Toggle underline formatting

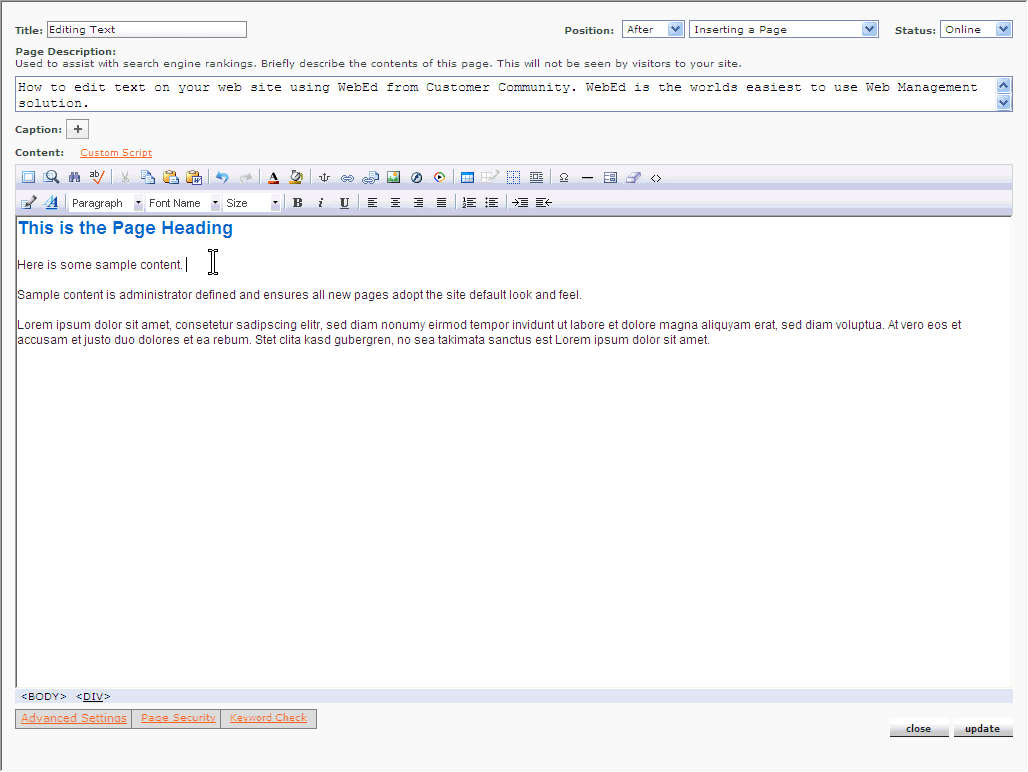[x=344, y=203]
